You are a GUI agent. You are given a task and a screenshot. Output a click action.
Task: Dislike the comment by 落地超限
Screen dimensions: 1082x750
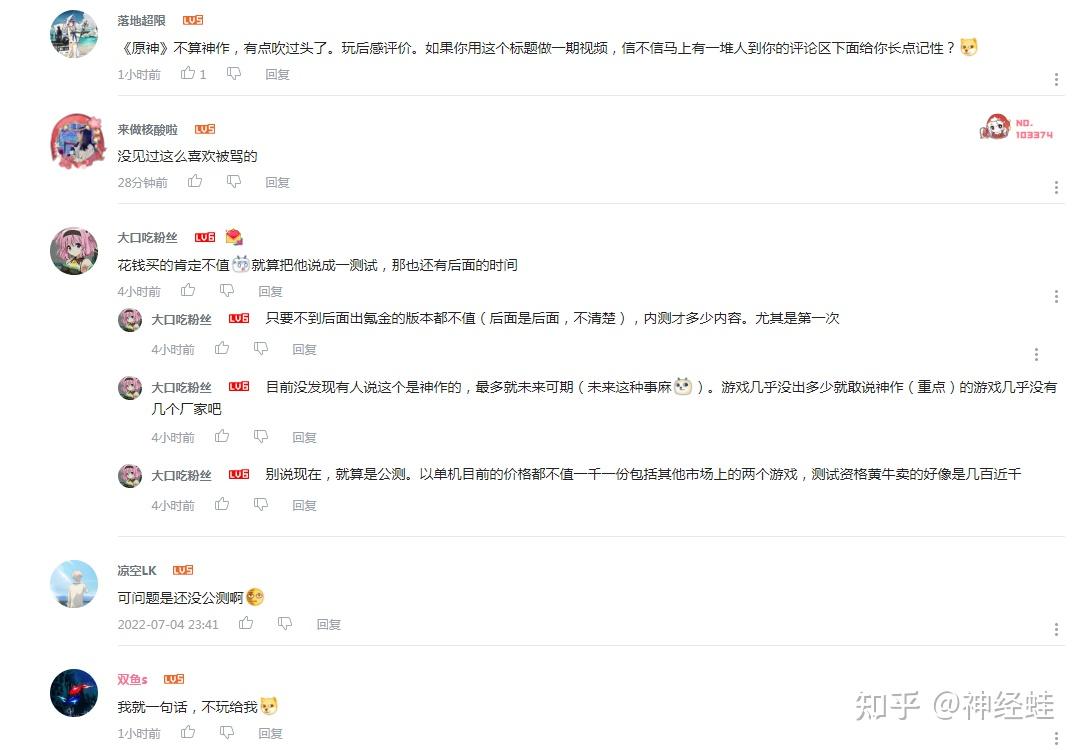click(234, 73)
